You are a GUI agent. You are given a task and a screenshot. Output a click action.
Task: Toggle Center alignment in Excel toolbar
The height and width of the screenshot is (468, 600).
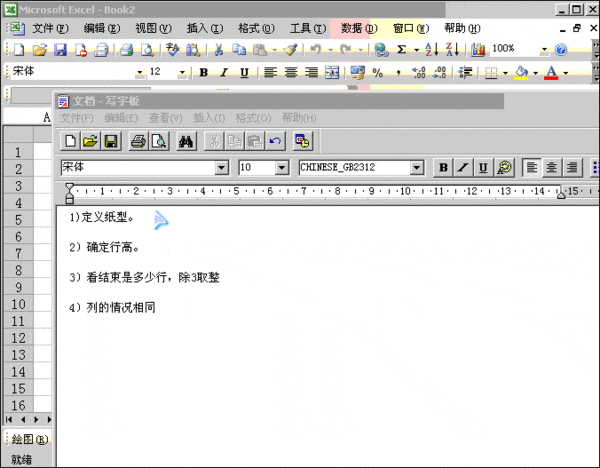point(291,72)
